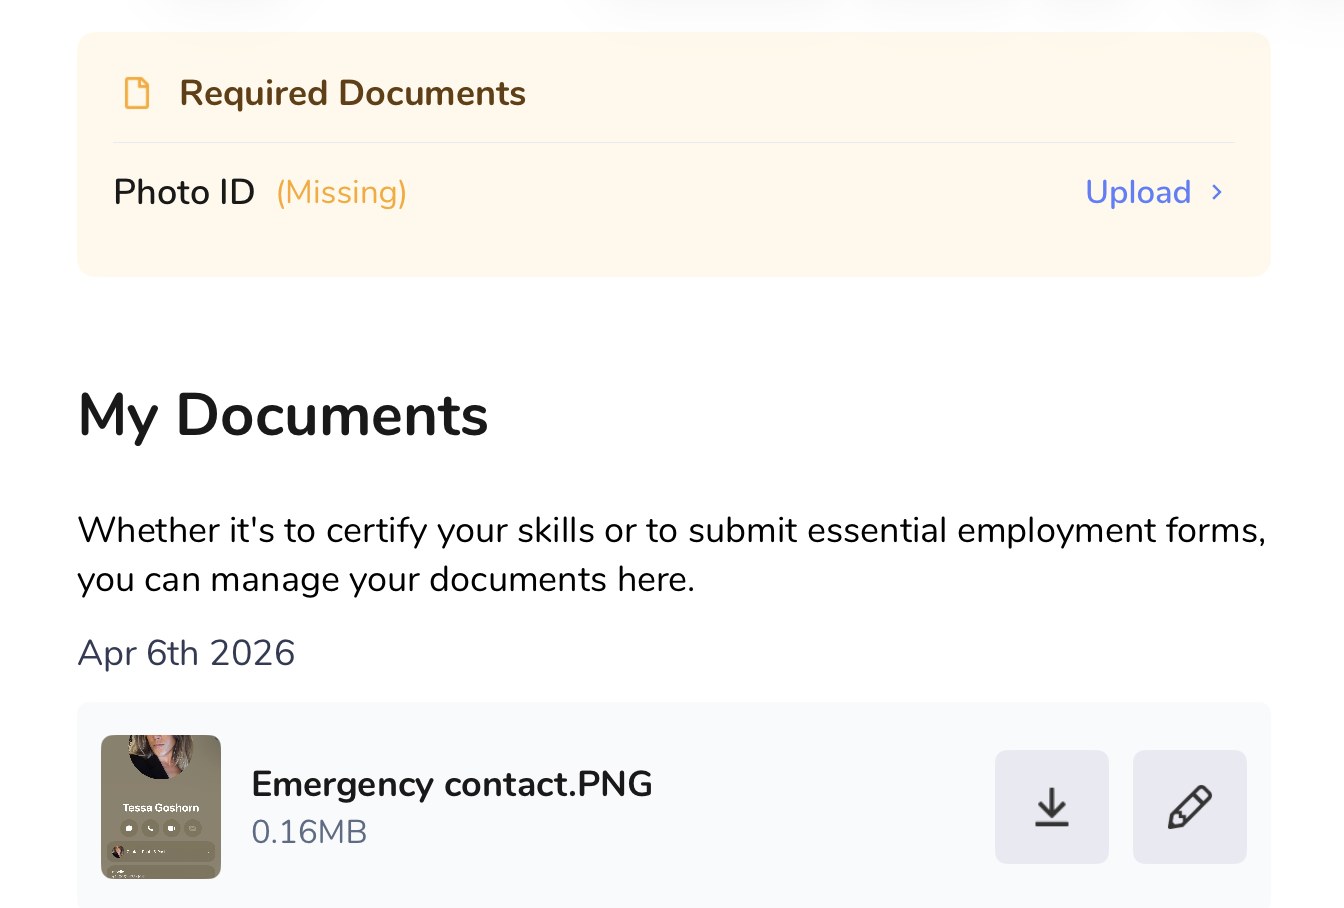The width and height of the screenshot is (1344, 908).
Task: Open the Emergency contact image thumbnail
Action: point(161,806)
